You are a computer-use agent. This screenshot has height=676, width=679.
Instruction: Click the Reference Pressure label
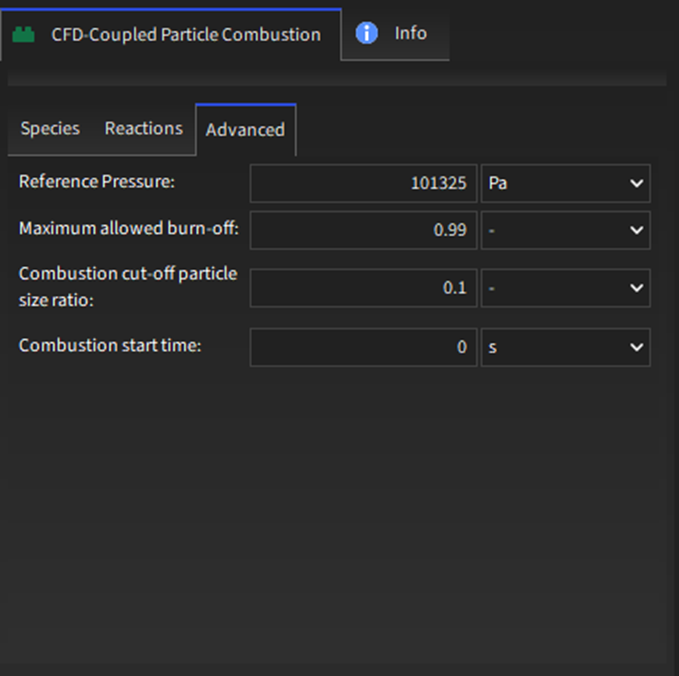pyautogui.click(x=96, y=182)
